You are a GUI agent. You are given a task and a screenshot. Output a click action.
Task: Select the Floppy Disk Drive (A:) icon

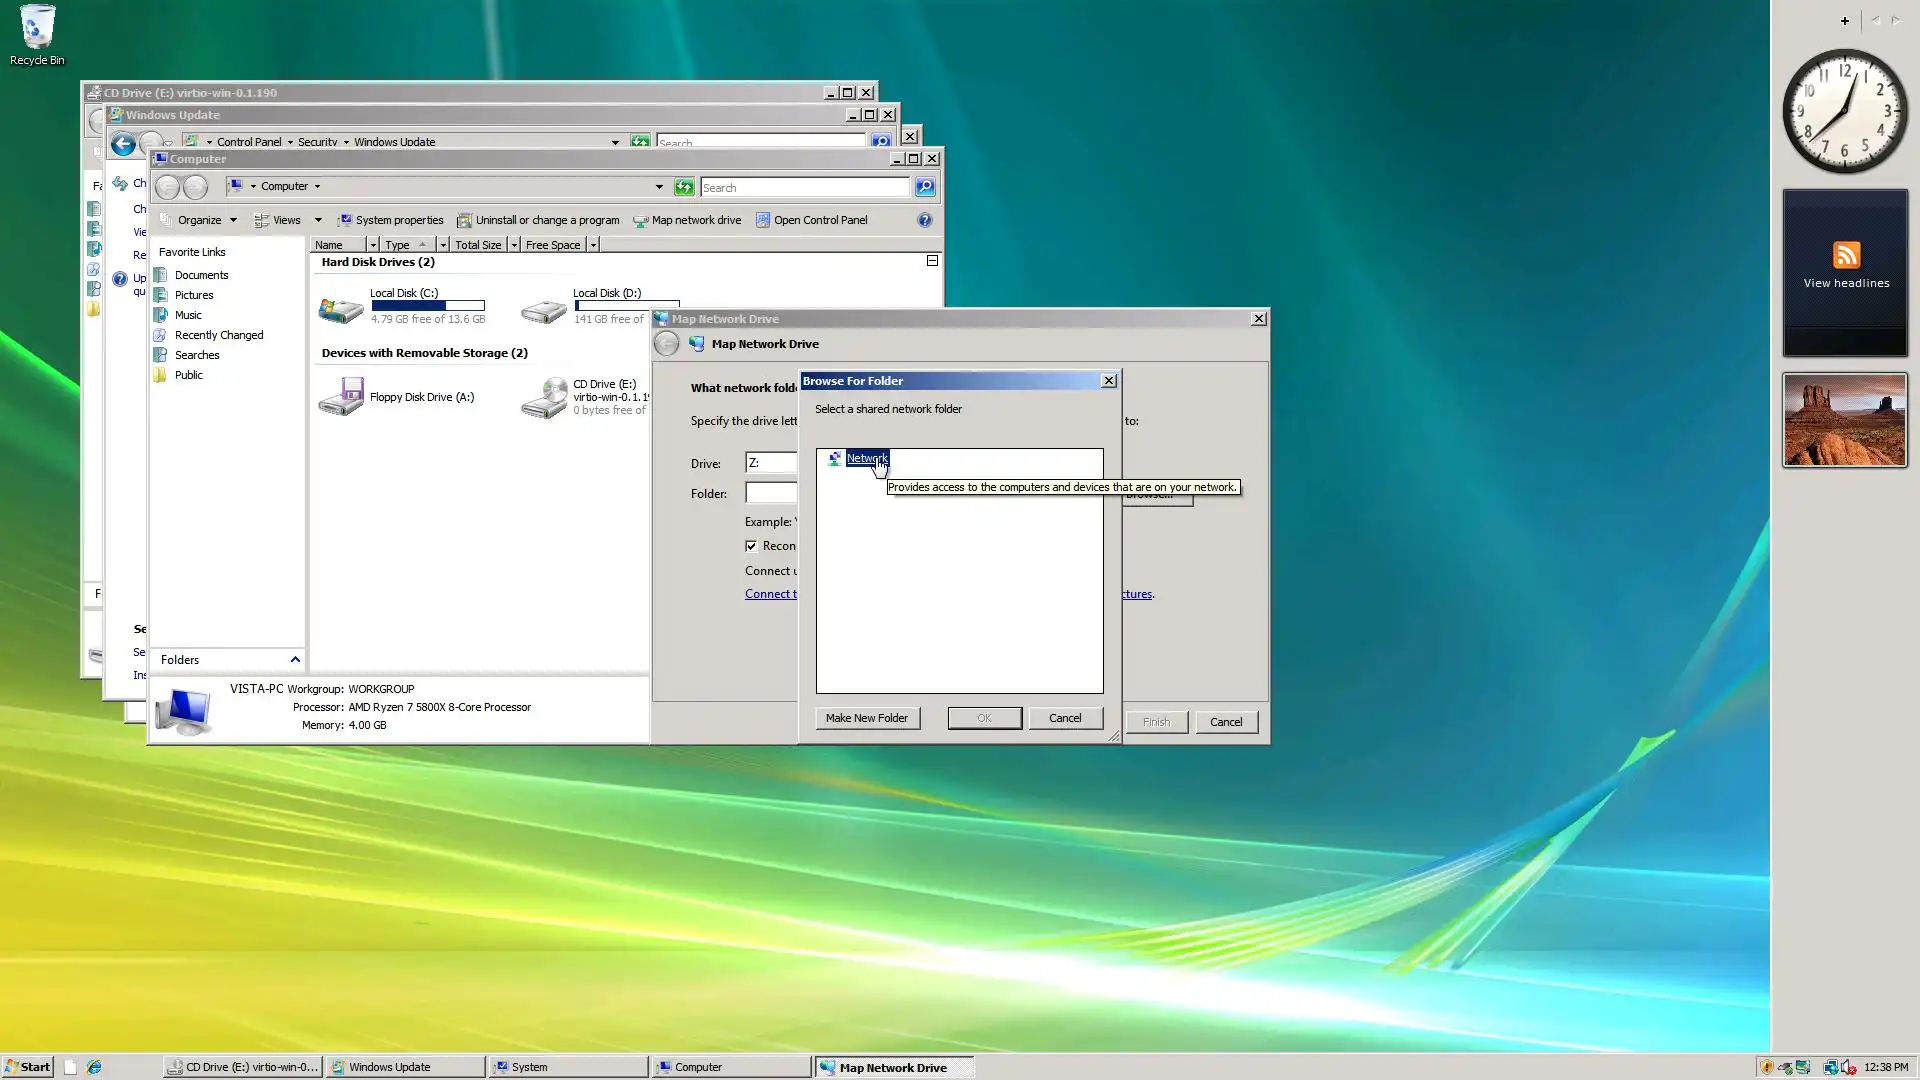(x=341, y=397)
